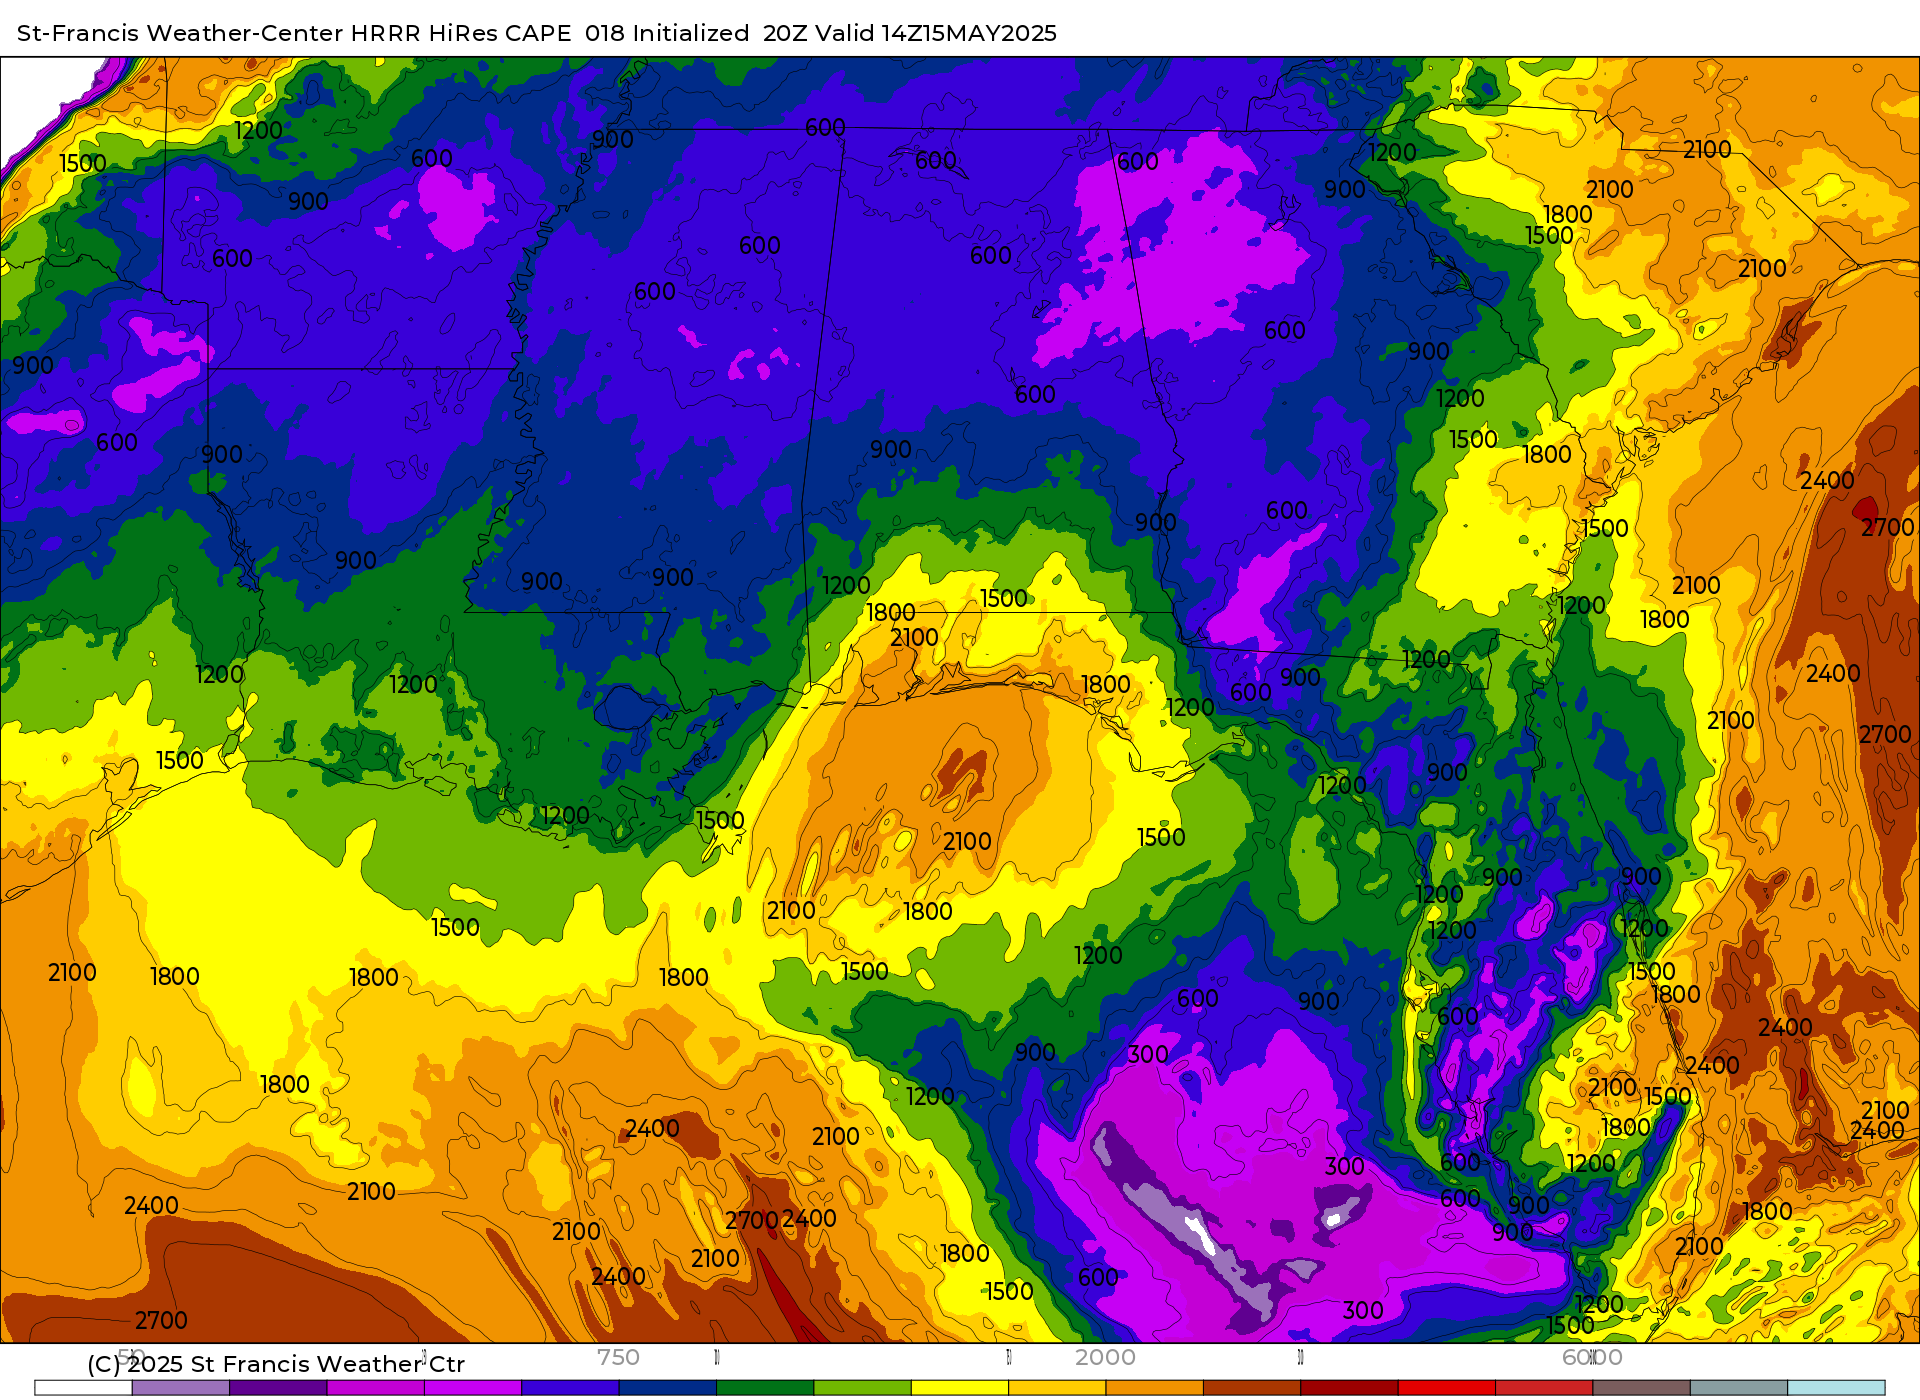Screen dimensions: 1920x1400
Task: Click the "750" label above the color bar
Action: (618, 1357)
